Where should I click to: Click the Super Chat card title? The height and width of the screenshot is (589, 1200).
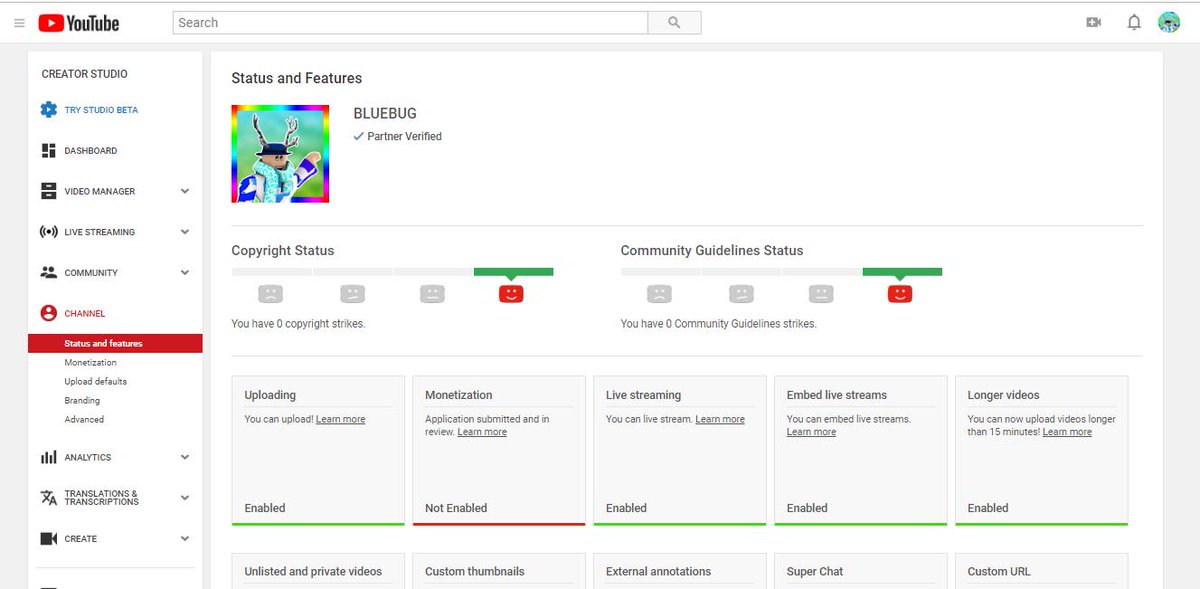click(815, 572)
